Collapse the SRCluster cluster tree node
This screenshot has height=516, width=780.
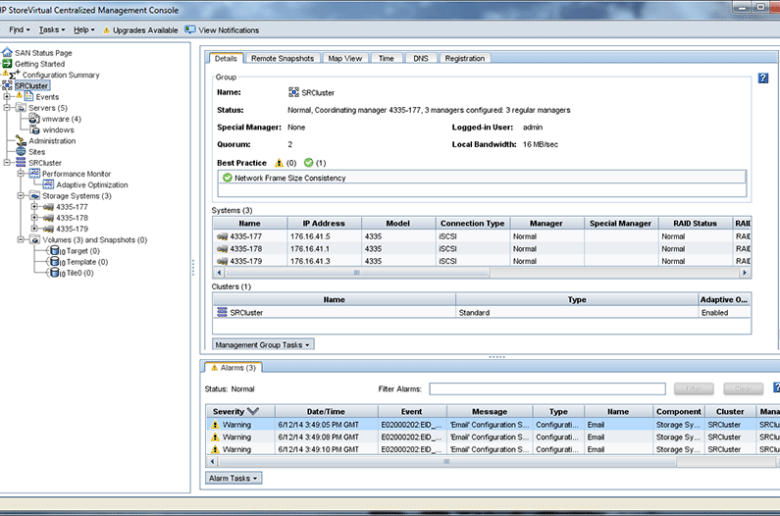pyautogui.click(x=7, y=163)
